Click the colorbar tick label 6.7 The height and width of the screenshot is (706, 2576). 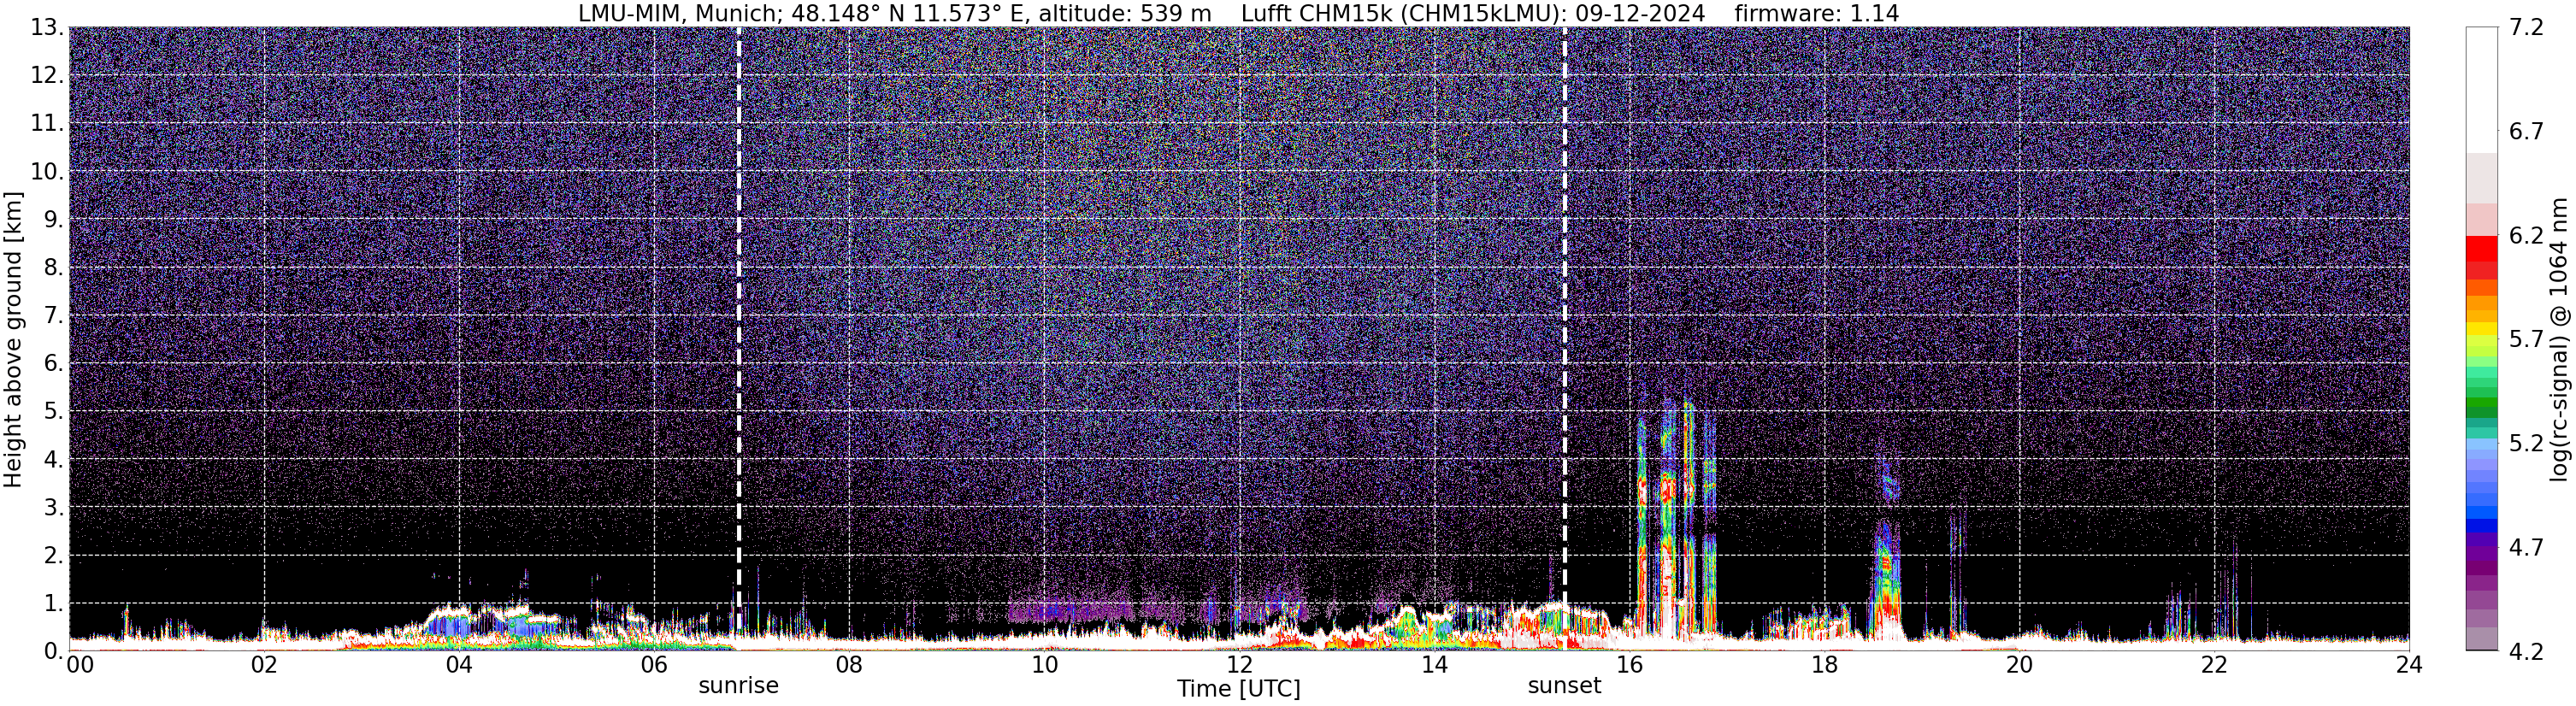tap(2526, 132)
